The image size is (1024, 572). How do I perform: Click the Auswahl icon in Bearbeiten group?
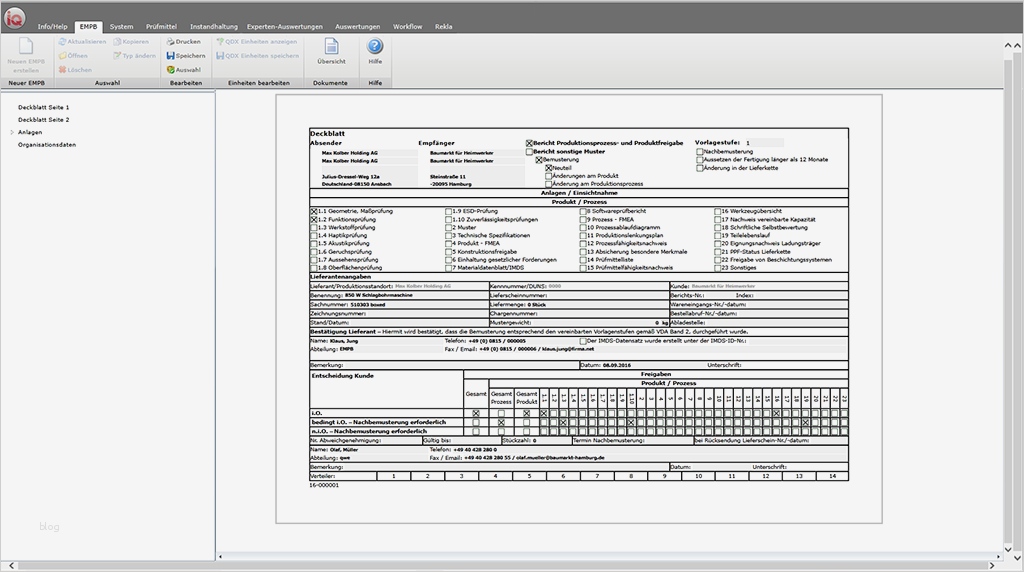coord(171,70)
